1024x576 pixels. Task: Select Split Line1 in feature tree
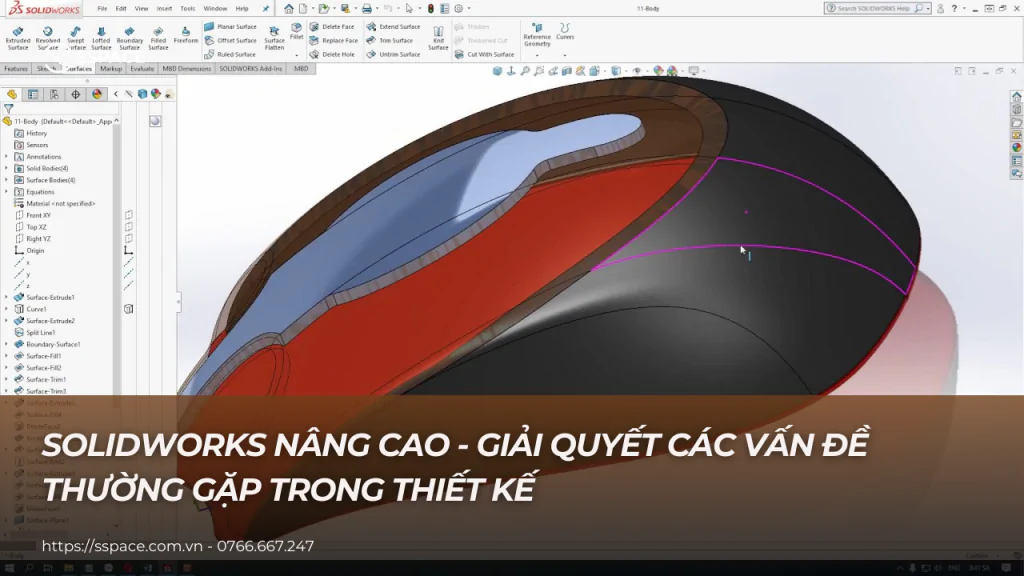click(x=35, y=332)
